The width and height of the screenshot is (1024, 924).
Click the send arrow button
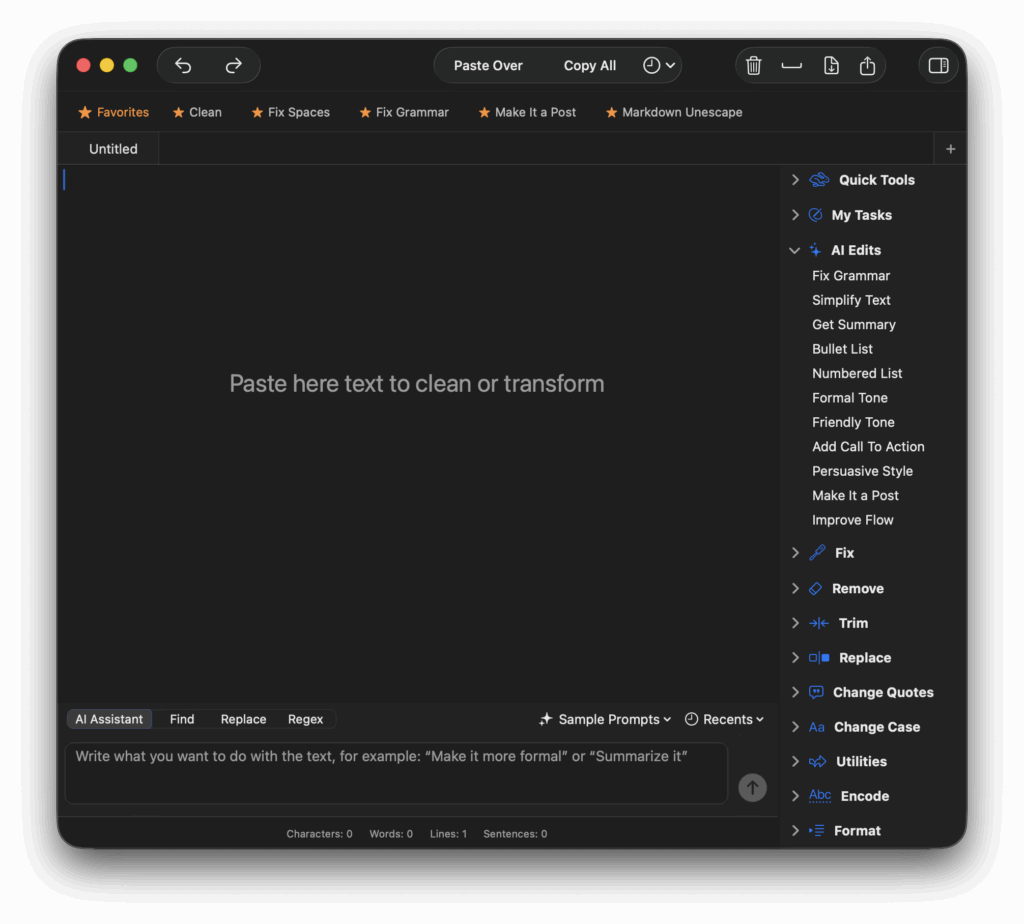click(x=752, y=787)
